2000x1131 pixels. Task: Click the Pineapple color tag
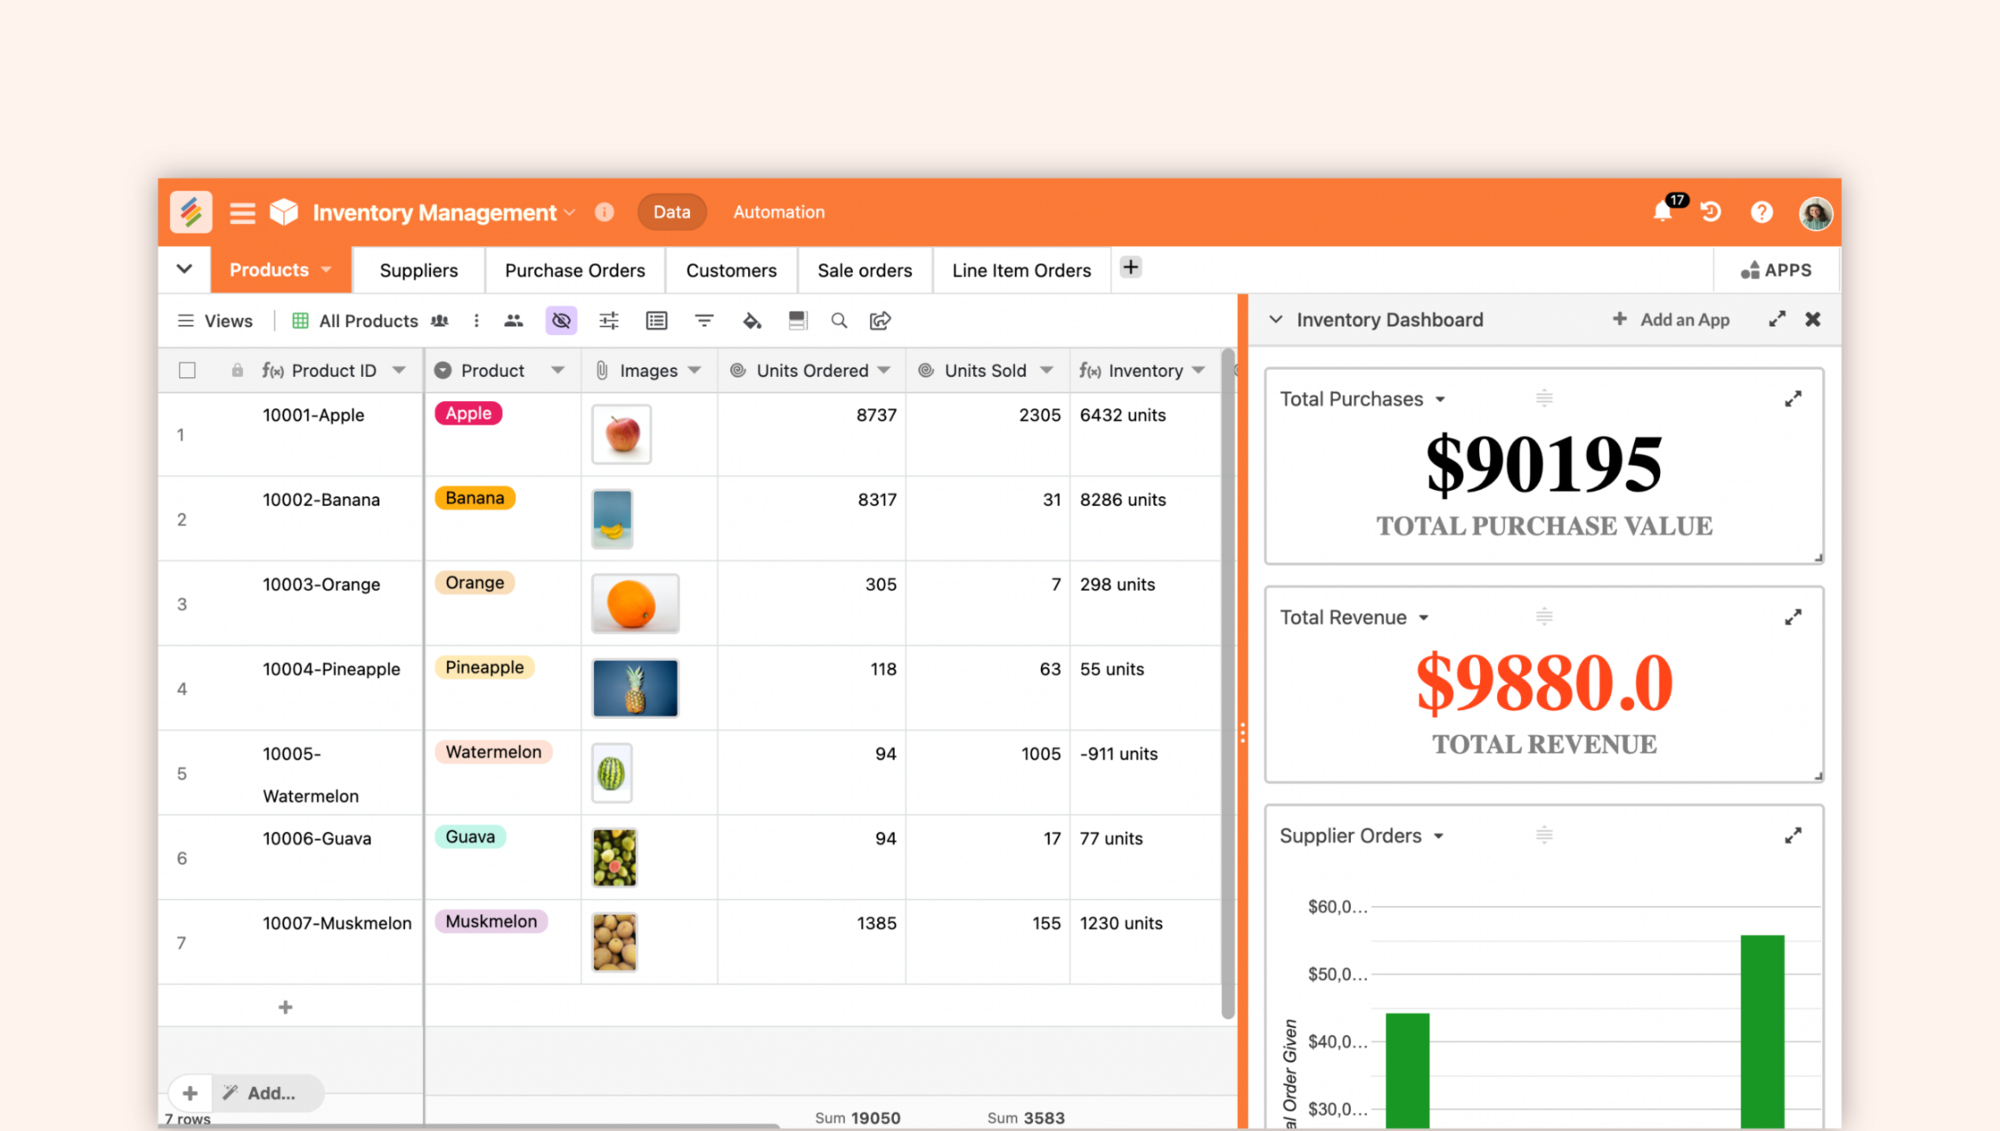(x=484, y=667)
